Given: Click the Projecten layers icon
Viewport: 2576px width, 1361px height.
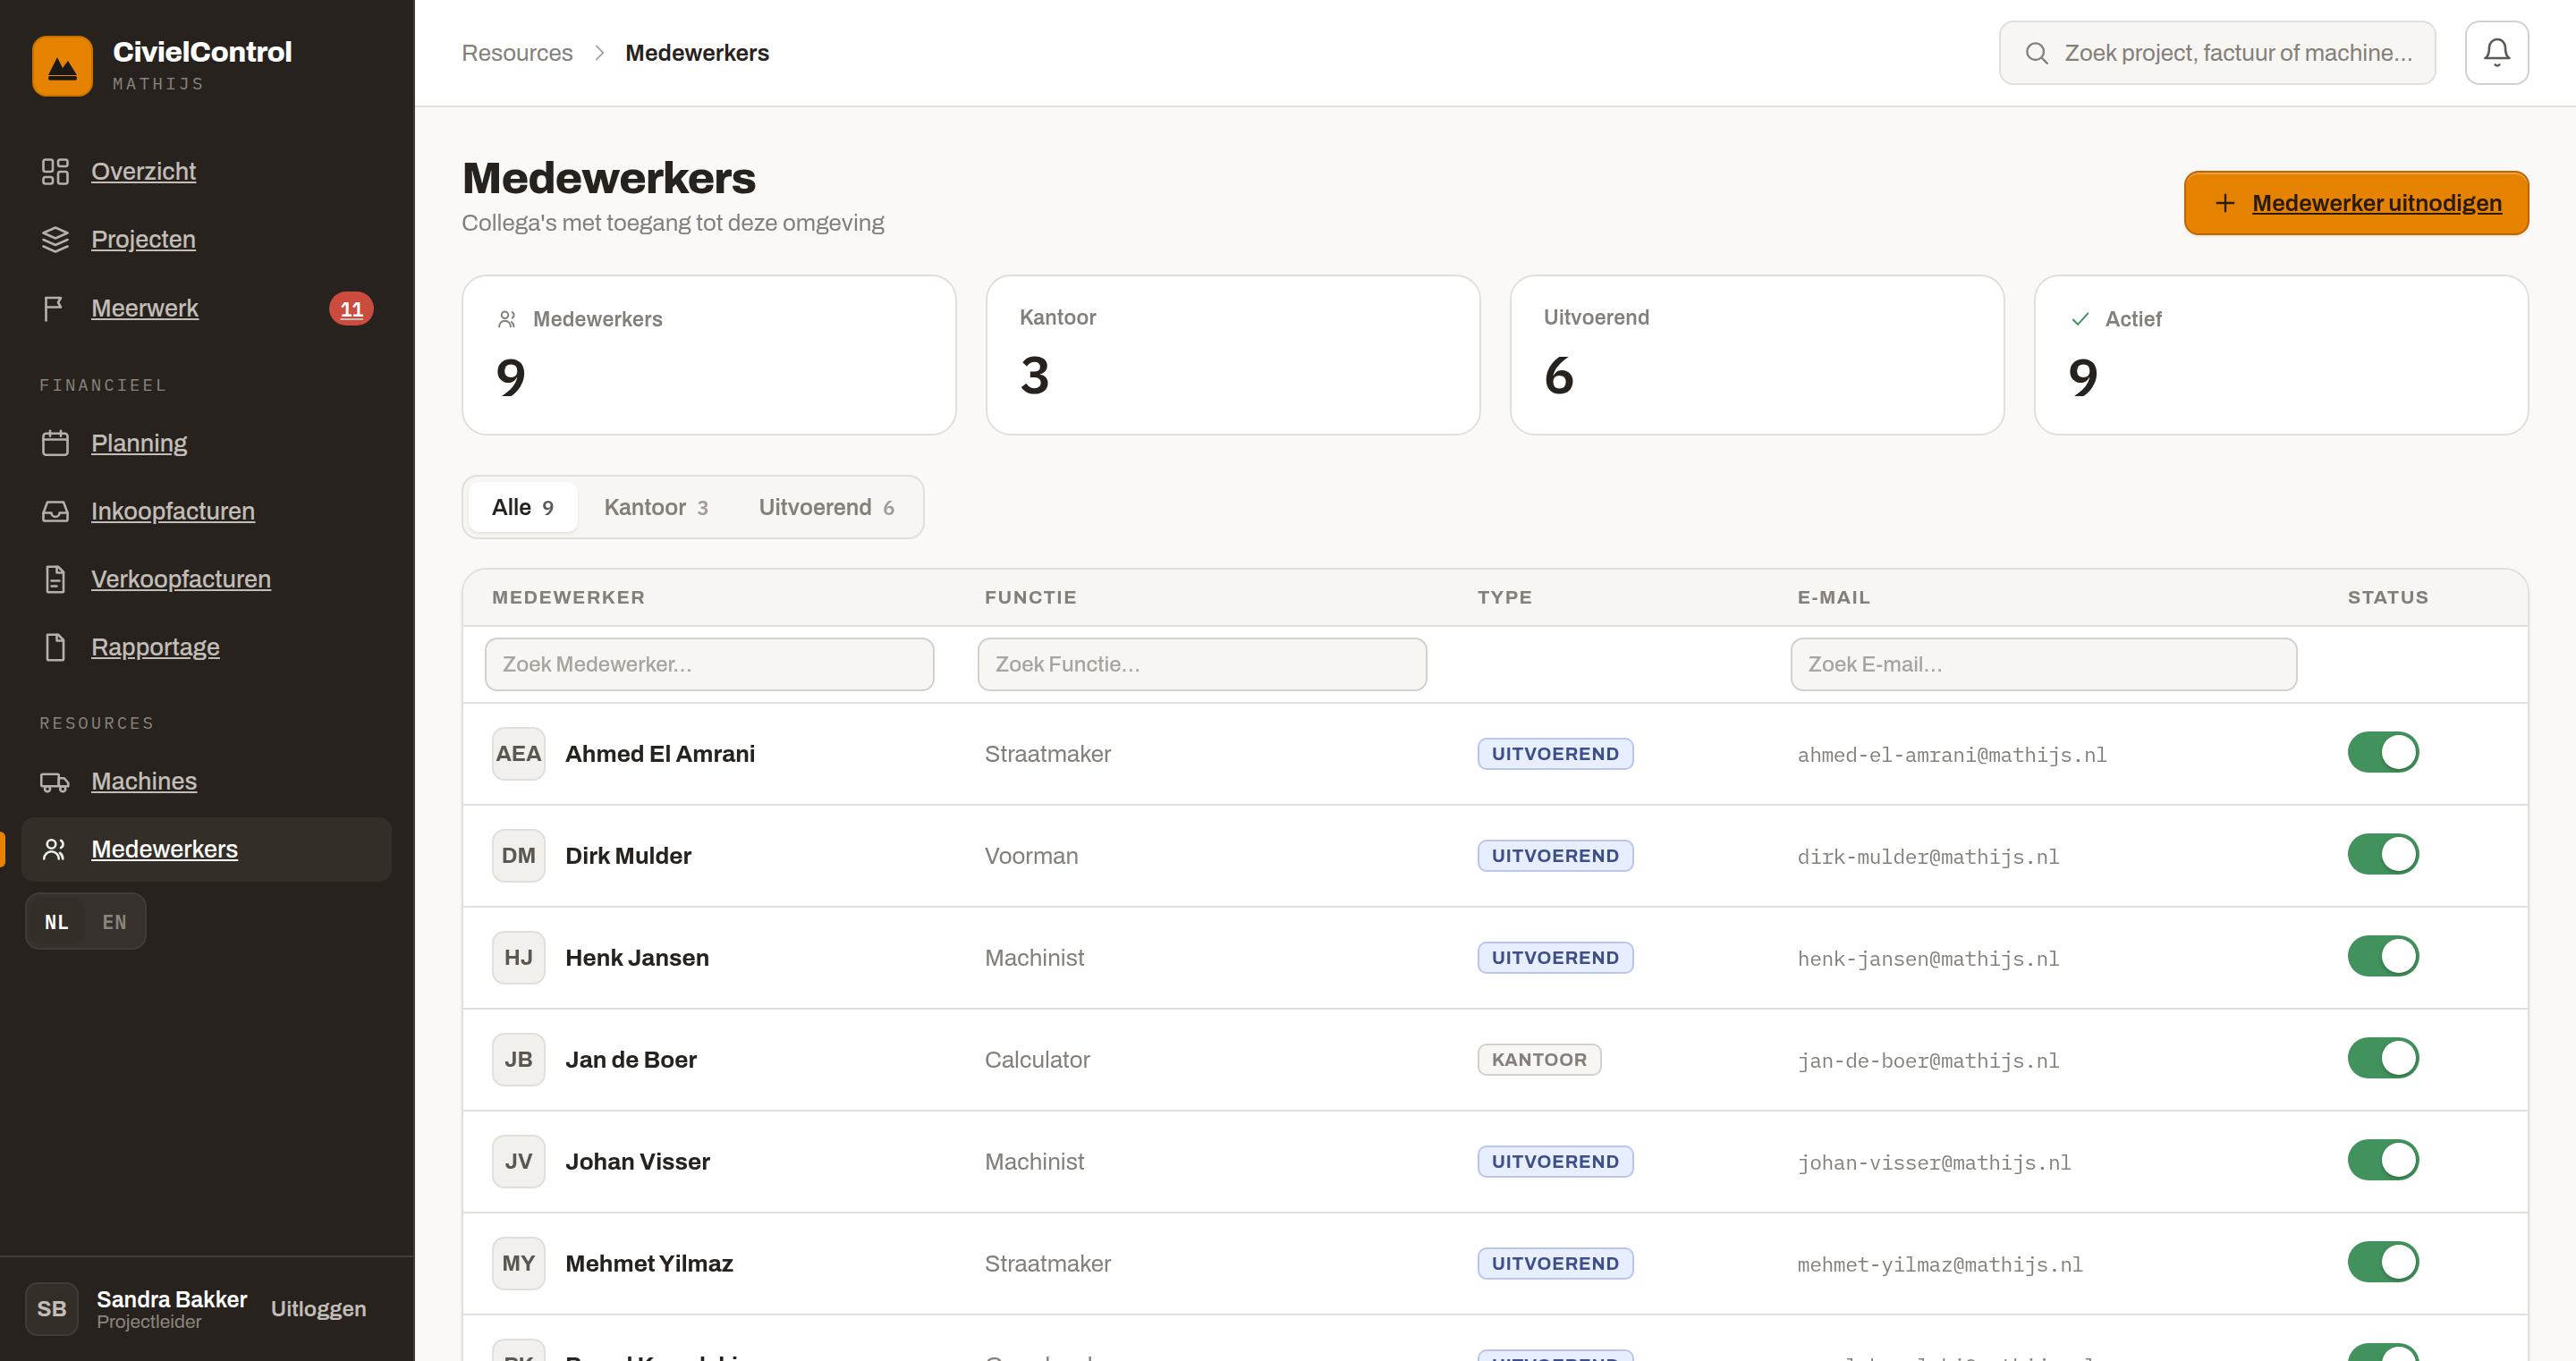Looking at the screenshot, I should click(x=55, y=239).
